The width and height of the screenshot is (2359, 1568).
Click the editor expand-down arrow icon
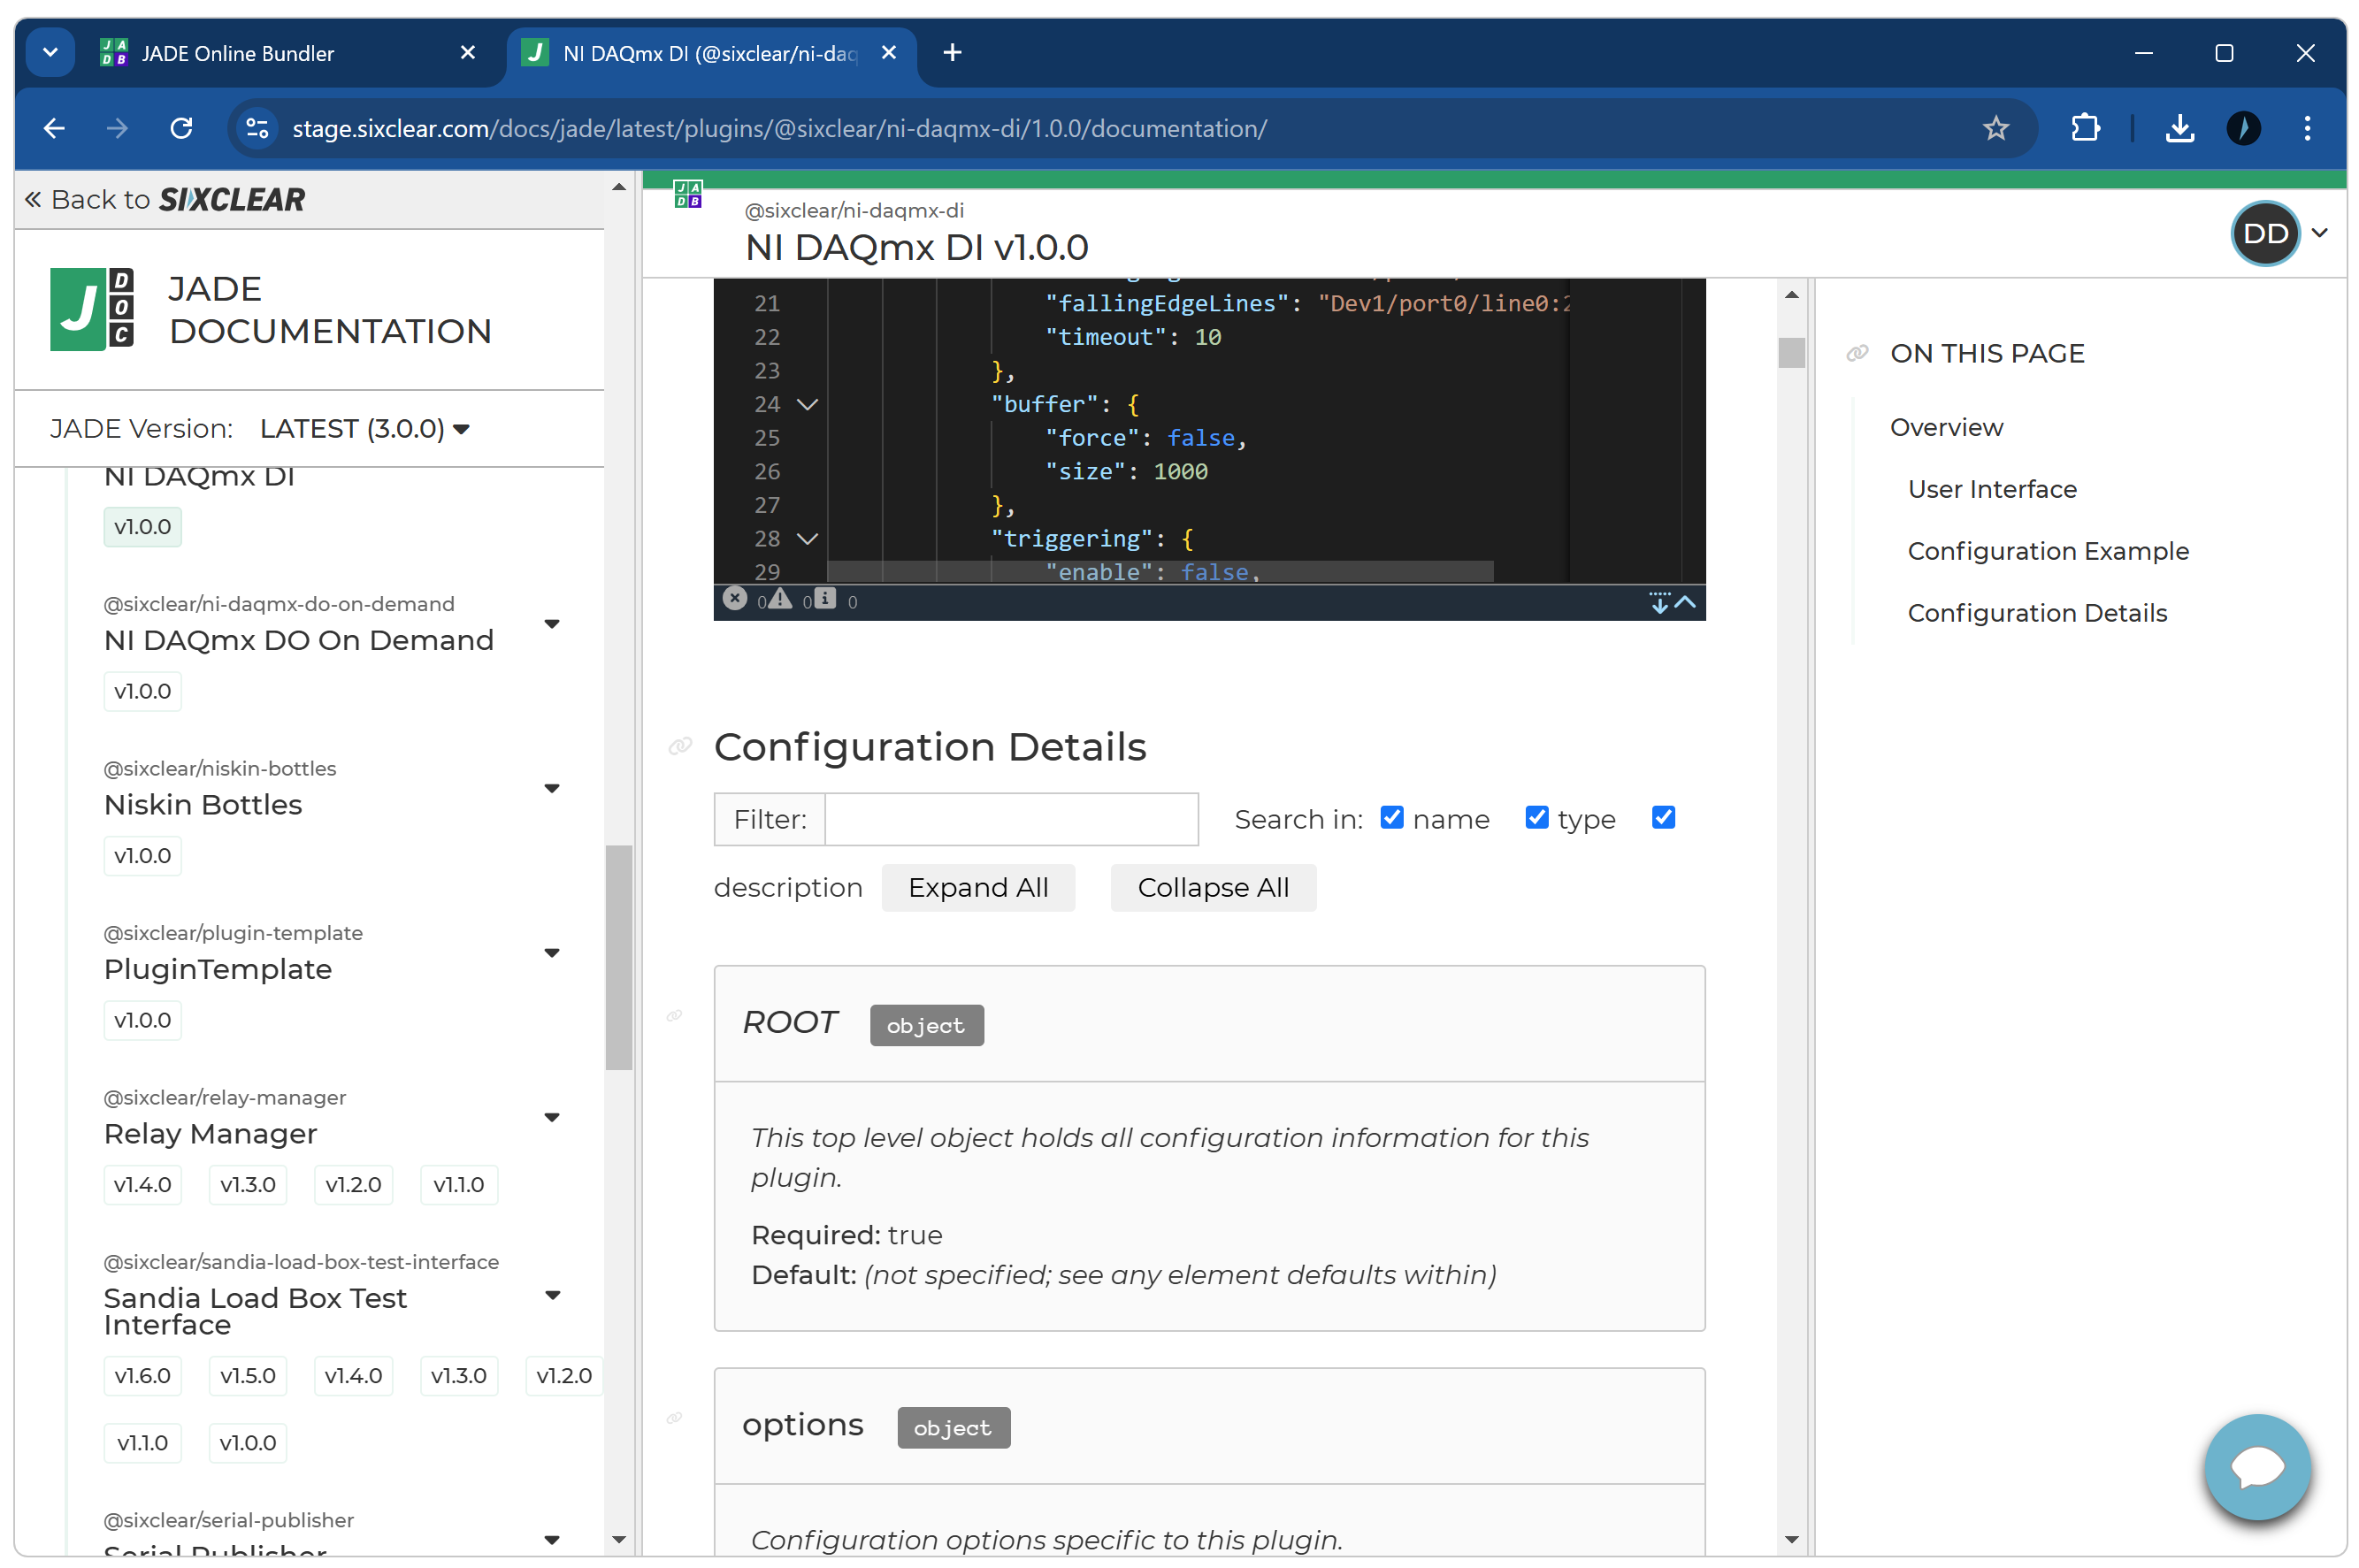(x=1660, y=602)
